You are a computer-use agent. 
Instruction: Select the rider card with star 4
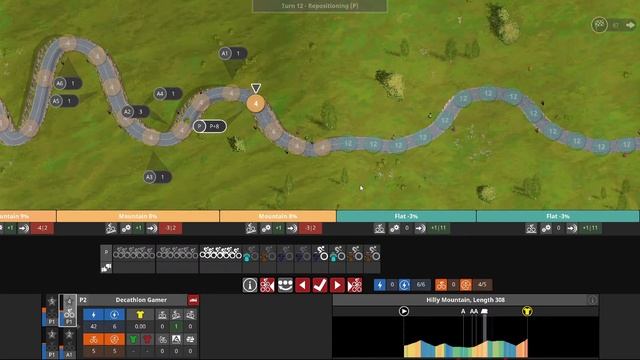point(69,311)
